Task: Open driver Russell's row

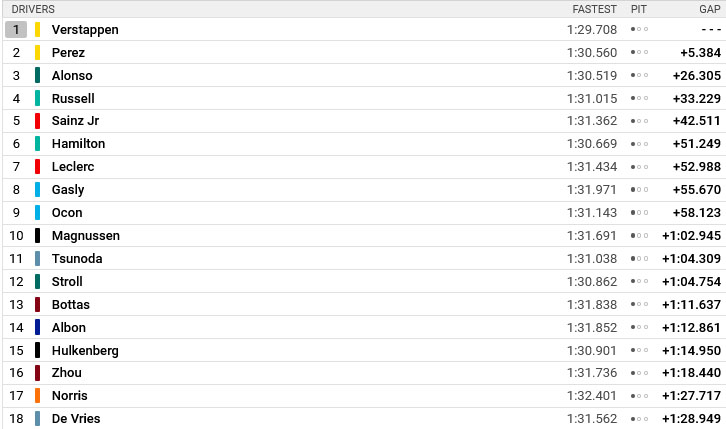Action: click(x=364, y=98)
